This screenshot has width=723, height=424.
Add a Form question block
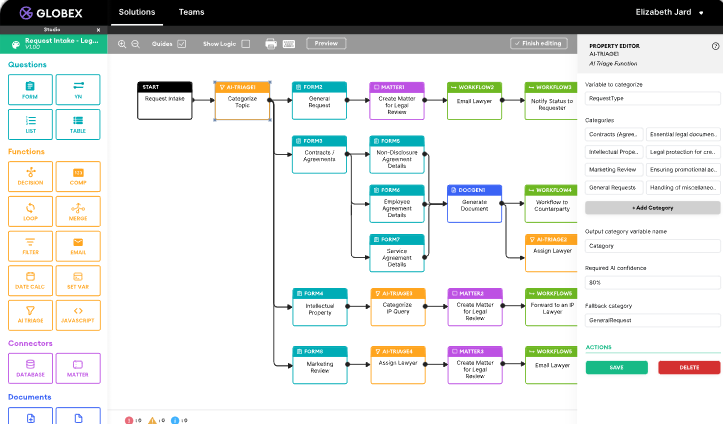point(30,90)
